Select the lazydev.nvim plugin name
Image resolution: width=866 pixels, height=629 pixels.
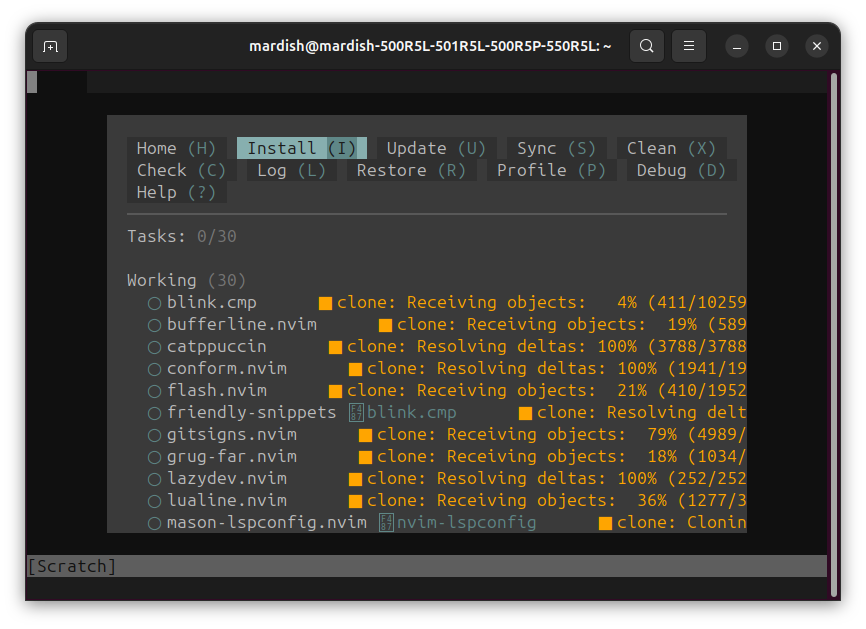click(227, 479)
